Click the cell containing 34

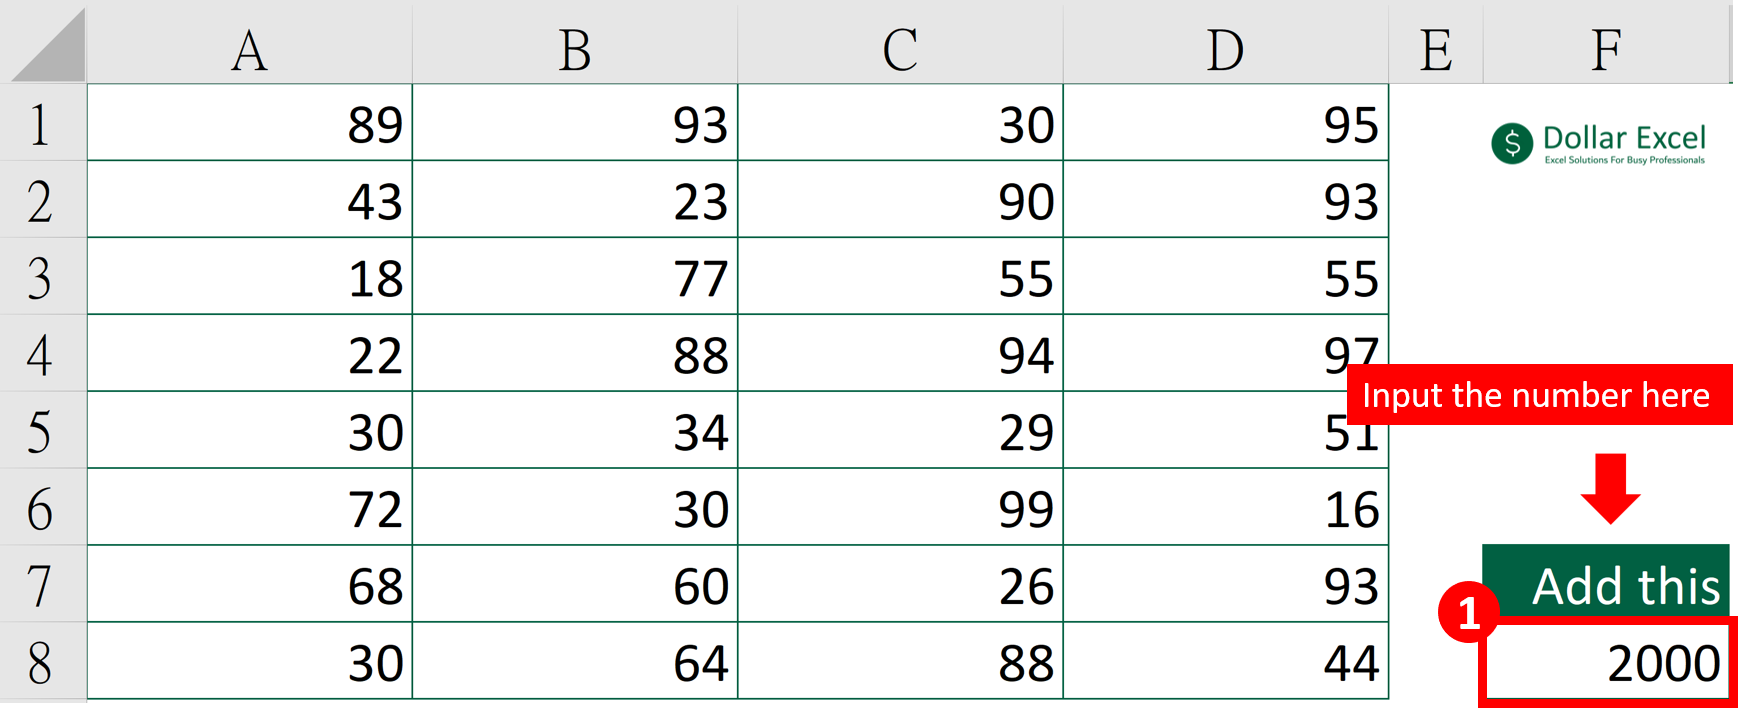[x=573, y=430]
